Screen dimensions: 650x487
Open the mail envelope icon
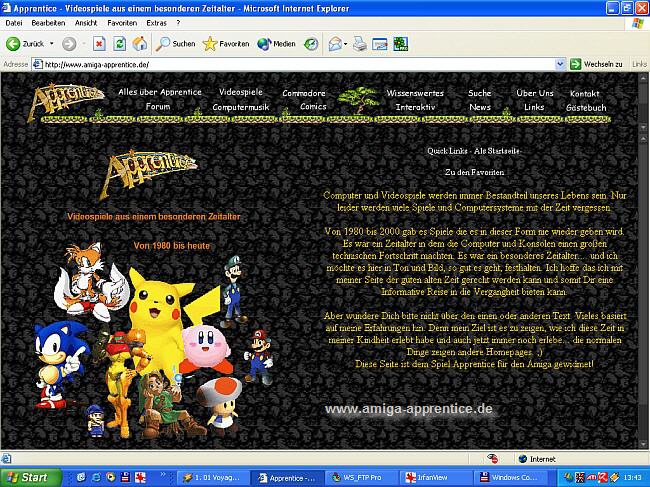[335, 44]
